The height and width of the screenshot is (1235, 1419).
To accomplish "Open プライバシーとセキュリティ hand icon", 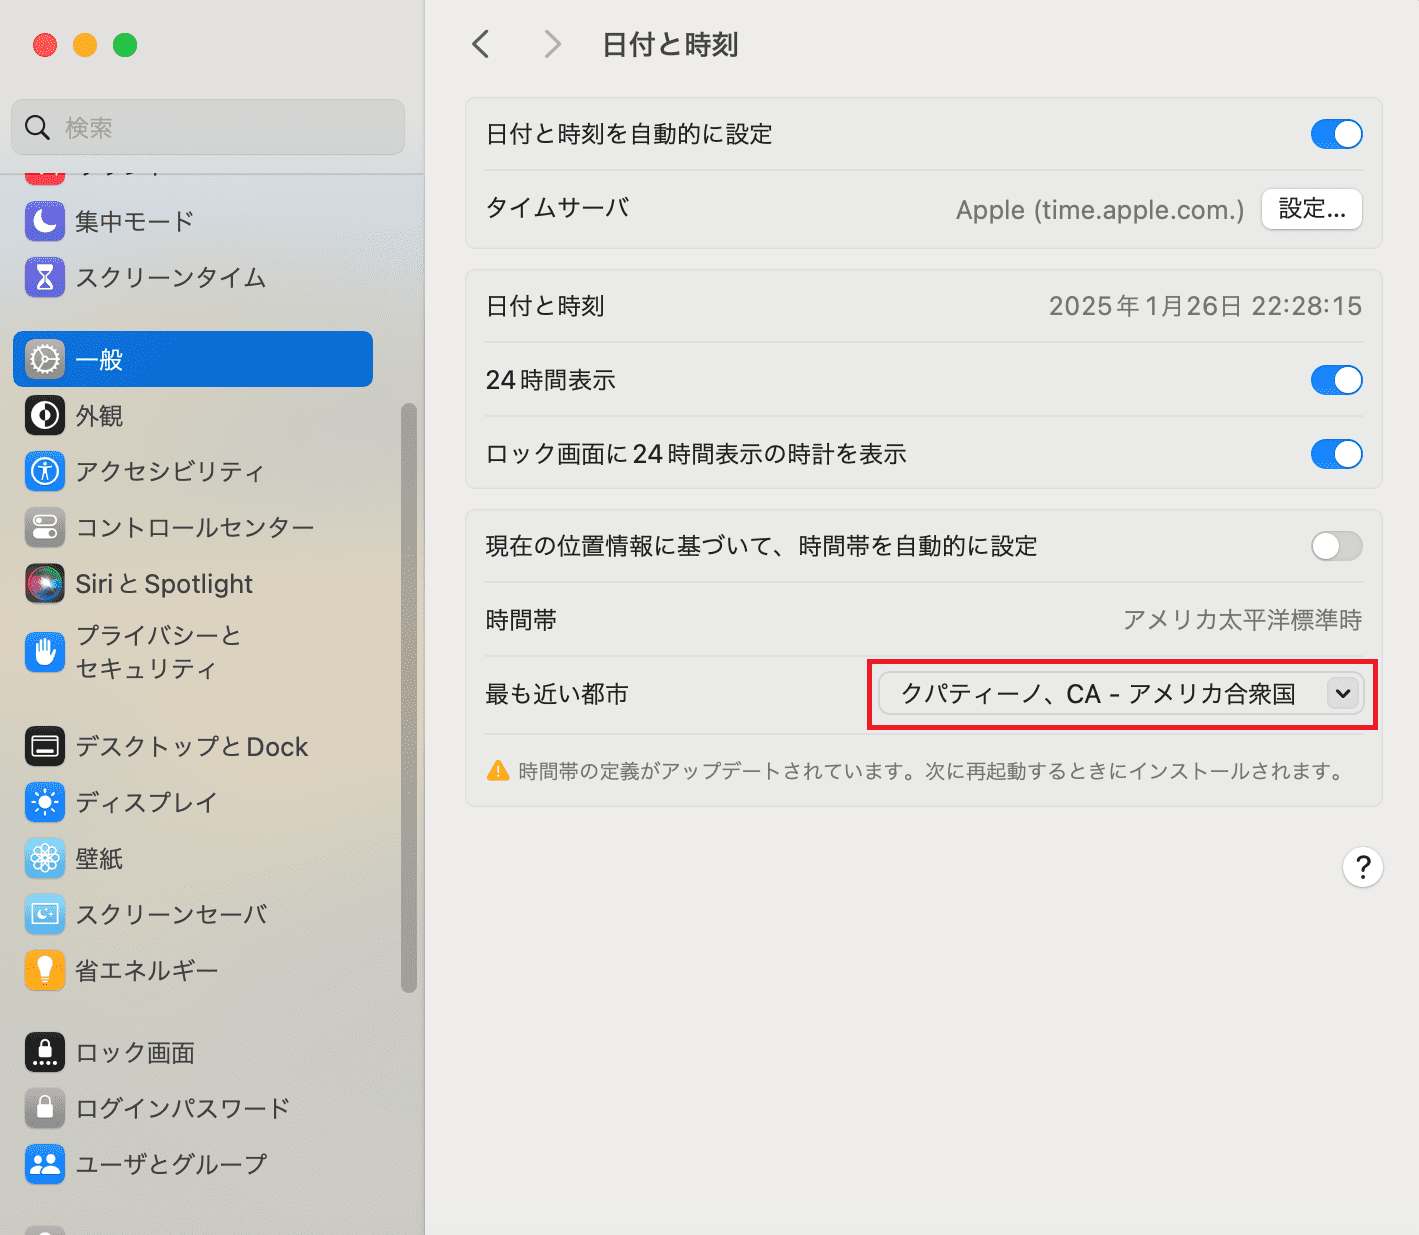I will click(x=45, y=652).
